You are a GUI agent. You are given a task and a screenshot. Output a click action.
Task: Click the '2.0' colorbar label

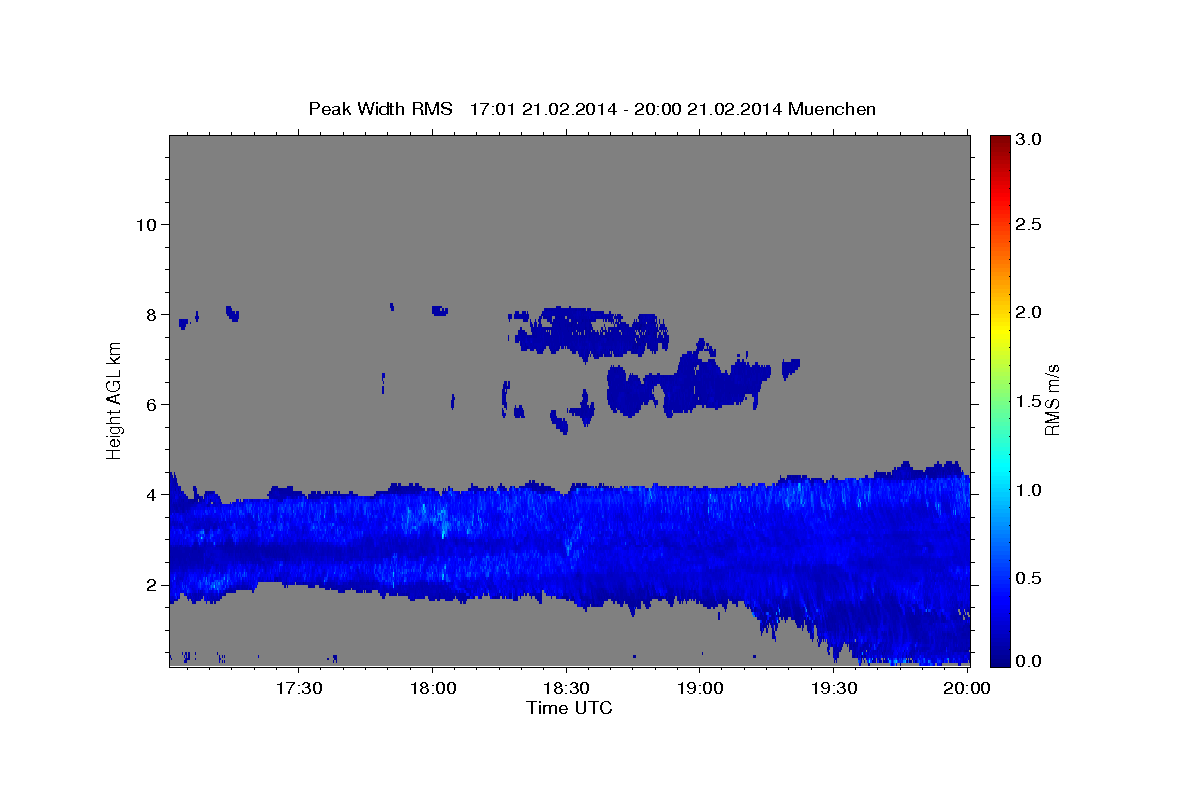pyautogui.click(x=1030, y=313)
